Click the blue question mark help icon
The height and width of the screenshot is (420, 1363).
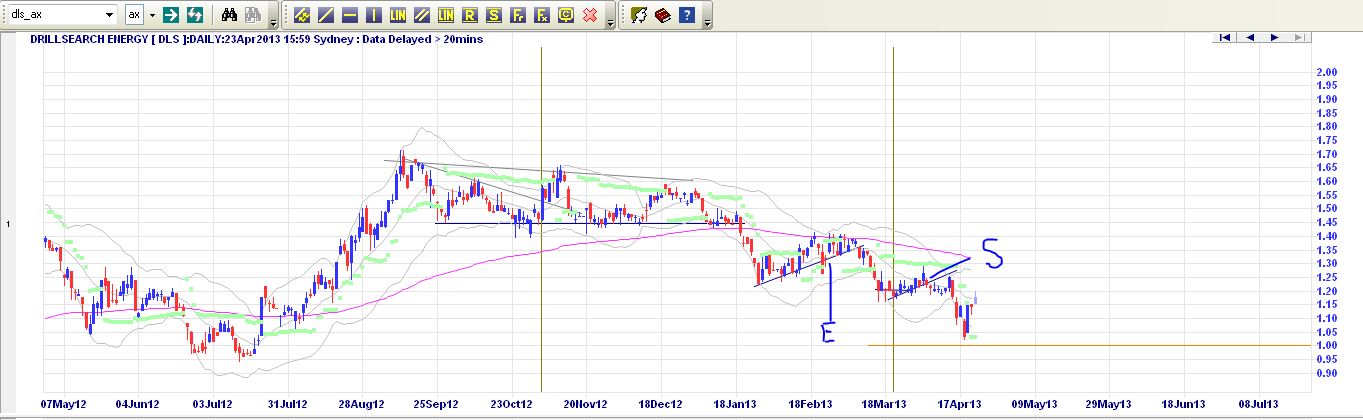(687, 15)
